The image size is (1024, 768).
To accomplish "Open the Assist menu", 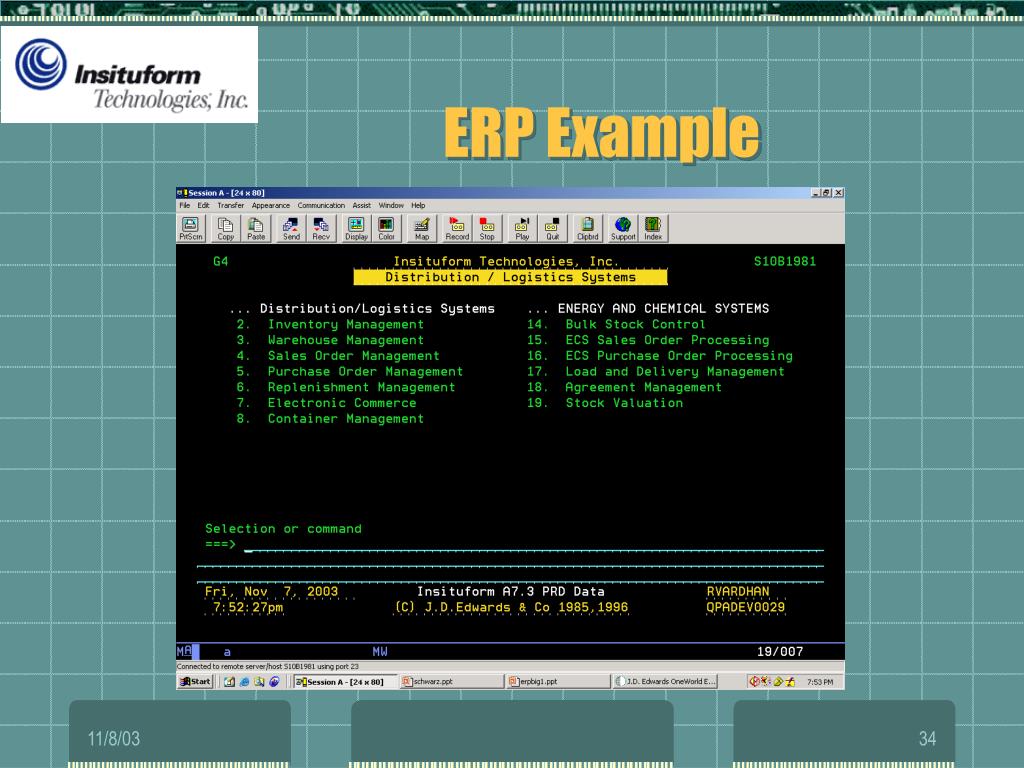I will [361, 205].
